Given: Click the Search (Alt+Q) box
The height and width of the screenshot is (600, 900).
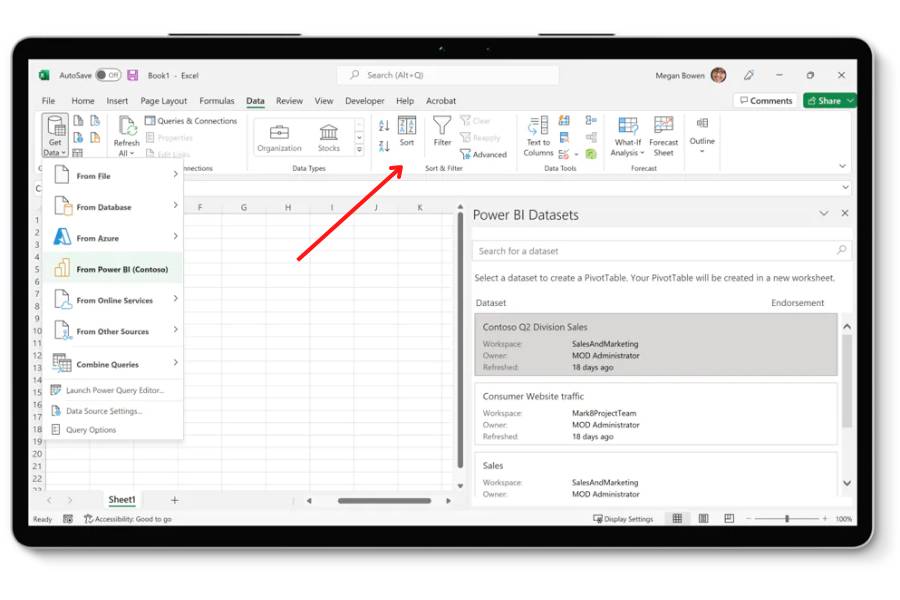Looking at the screenshot, I should pyautogui.click(x=448, y=75).
